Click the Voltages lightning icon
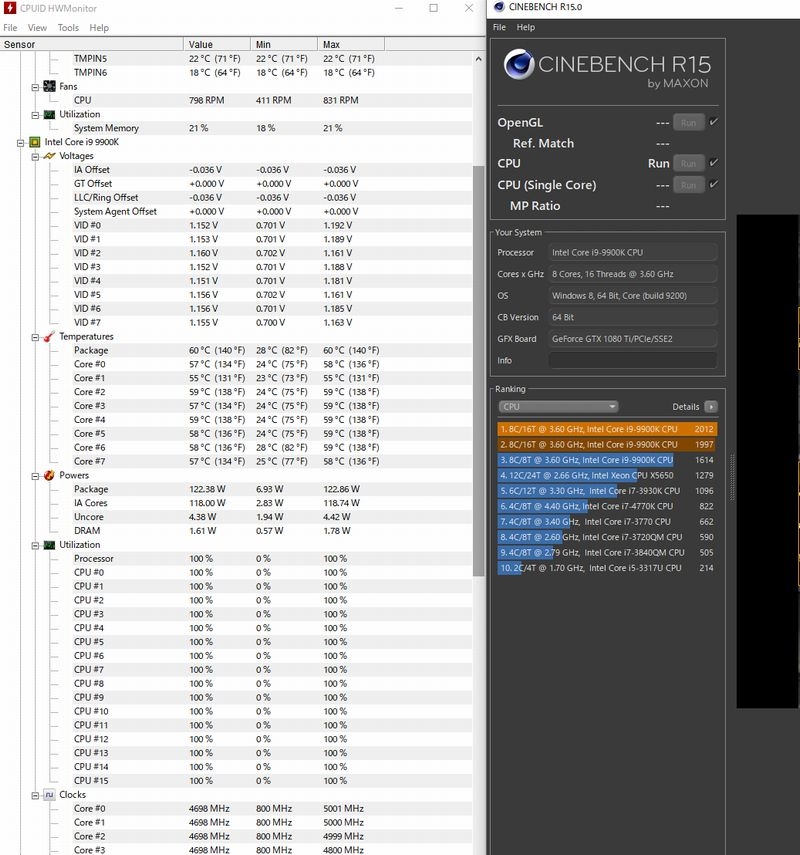This screenshot has width=800, height=855. coord(50,156)
